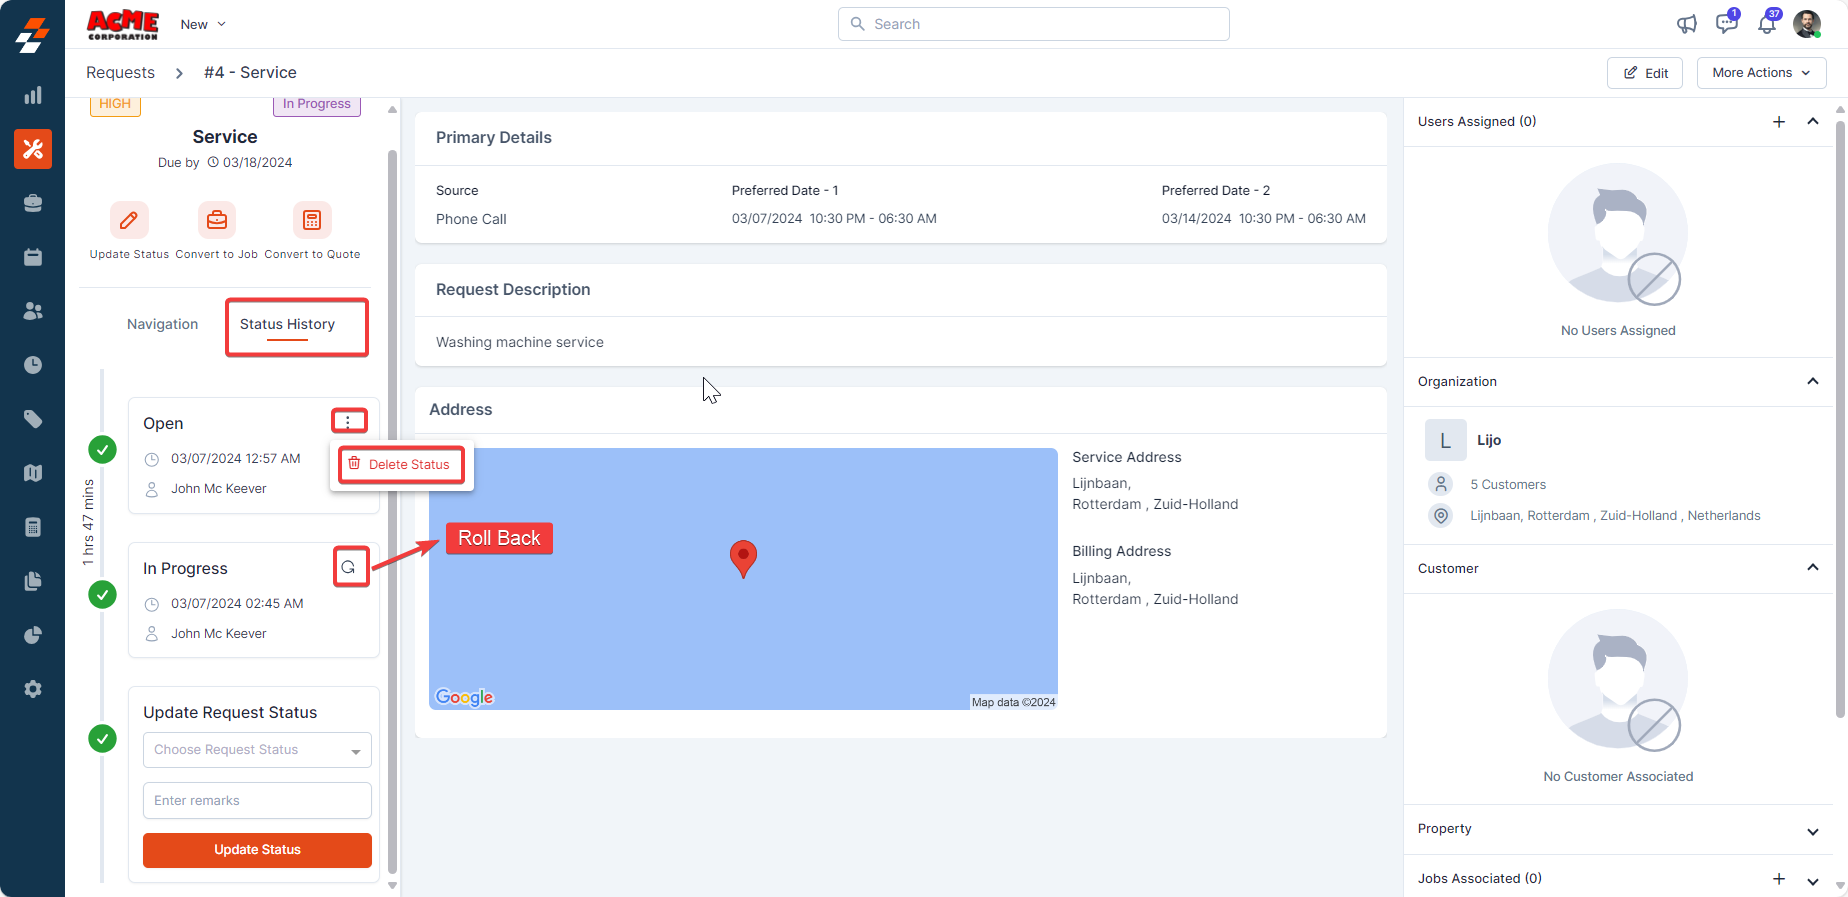Click the Convert to Quote calculator icon
The image size is (1848, 897).
[x=312, y=221]
